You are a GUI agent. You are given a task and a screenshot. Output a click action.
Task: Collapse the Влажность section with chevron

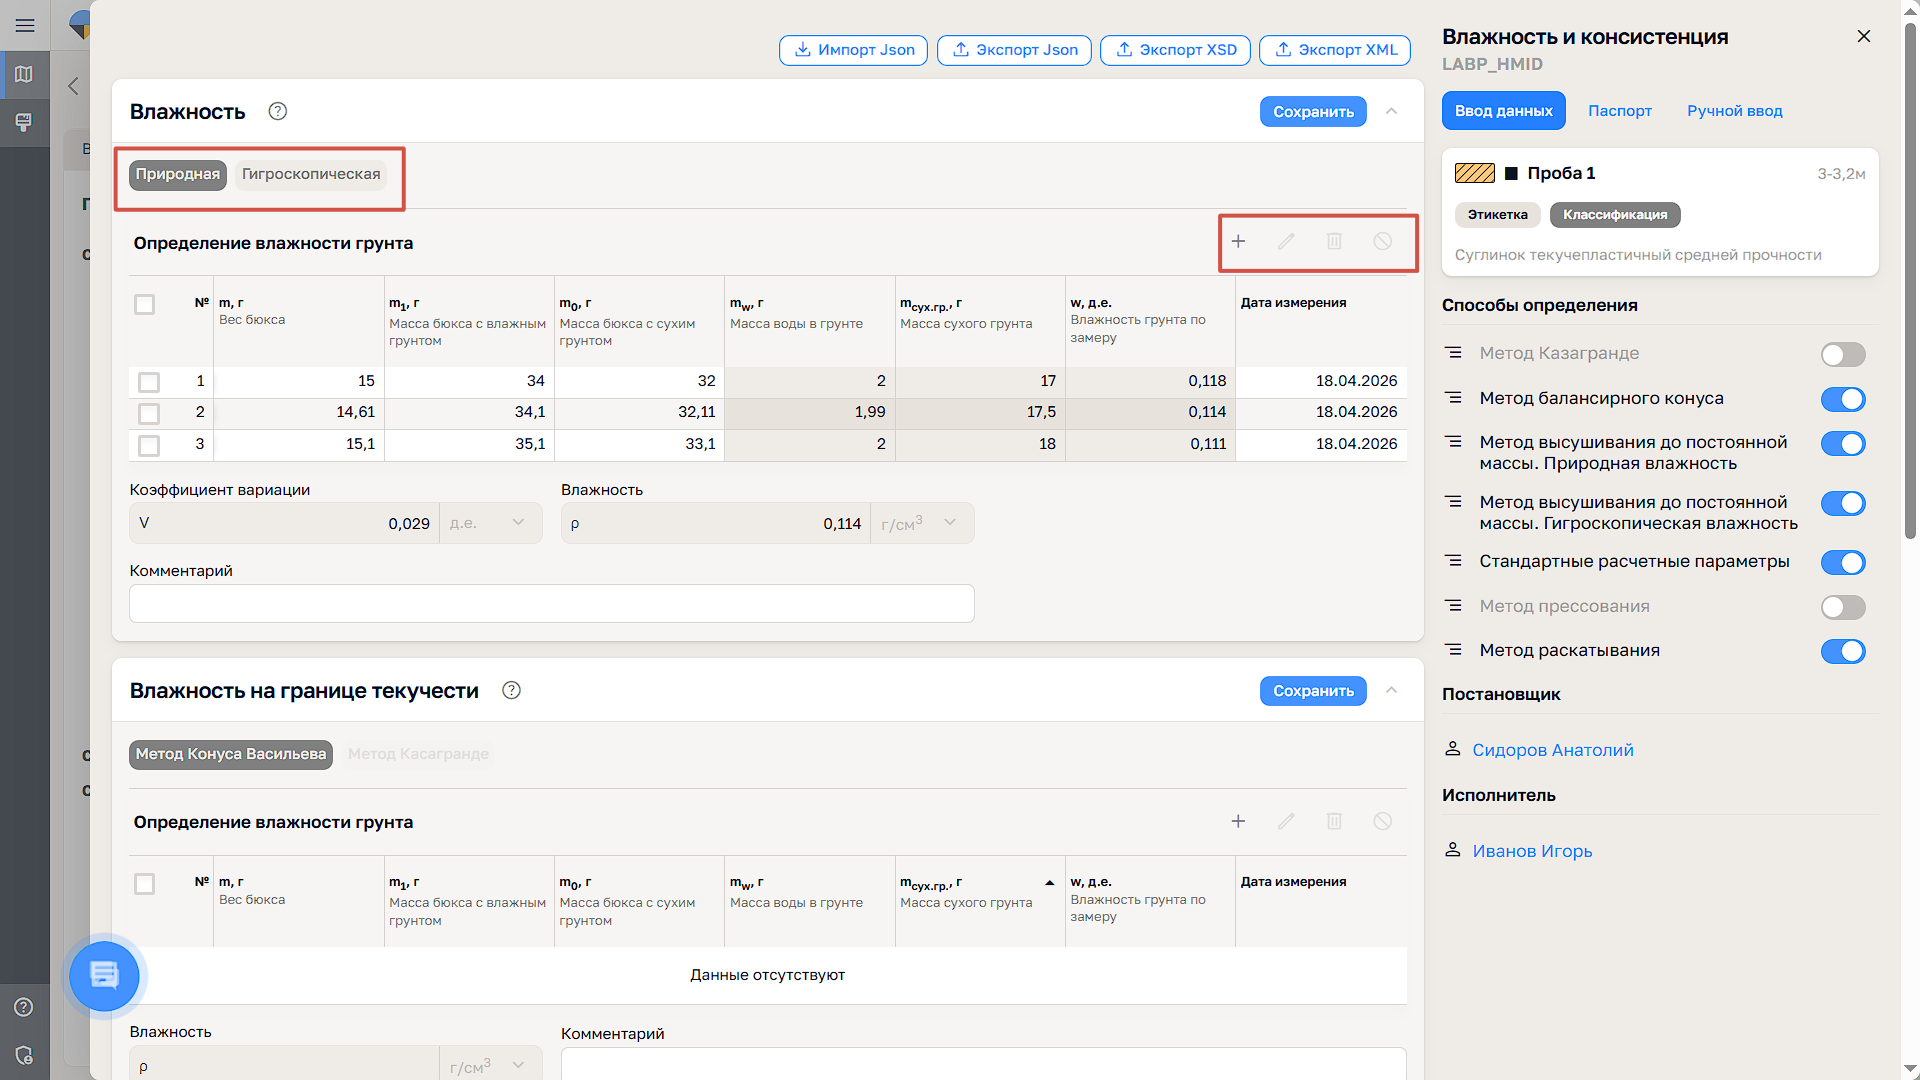(1391, 111)
